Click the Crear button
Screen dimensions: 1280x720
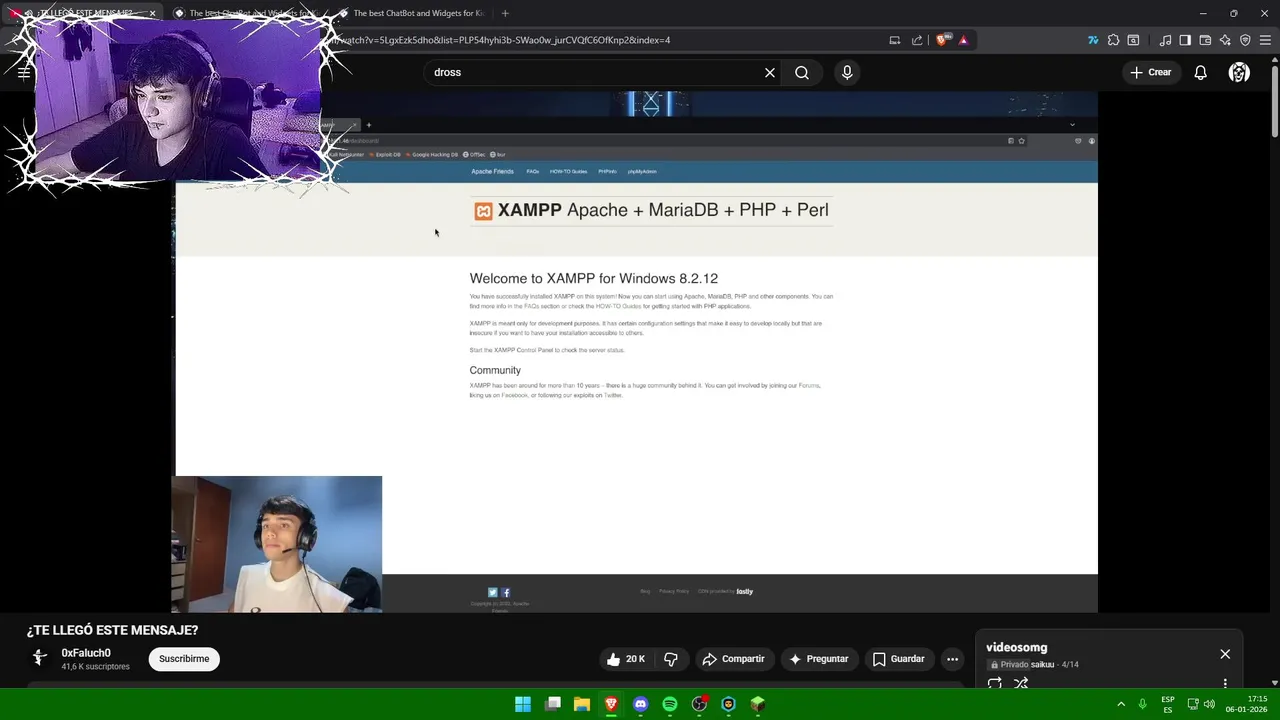[x=1151, y=72]
